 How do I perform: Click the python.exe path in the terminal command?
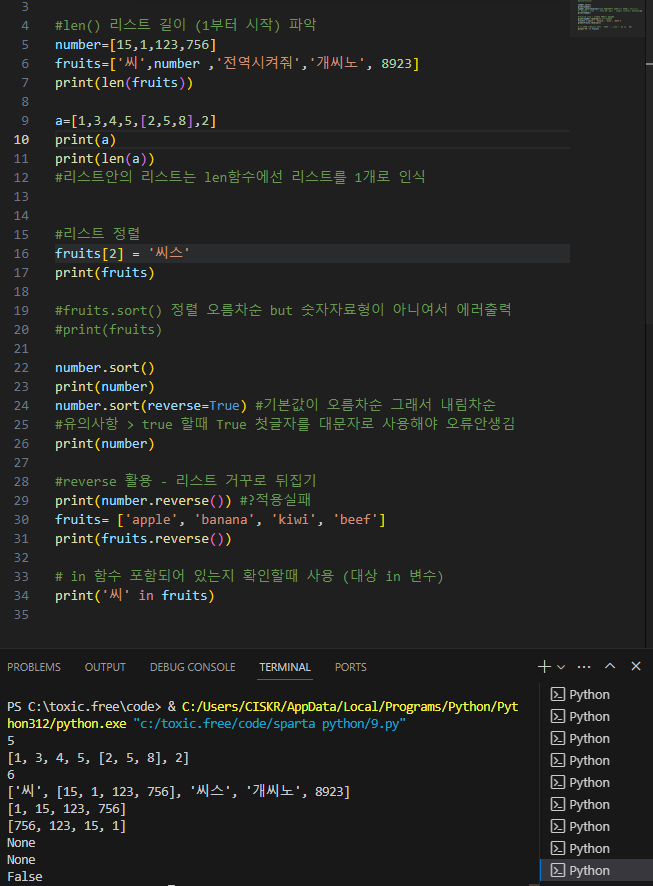tap(265, 715)
